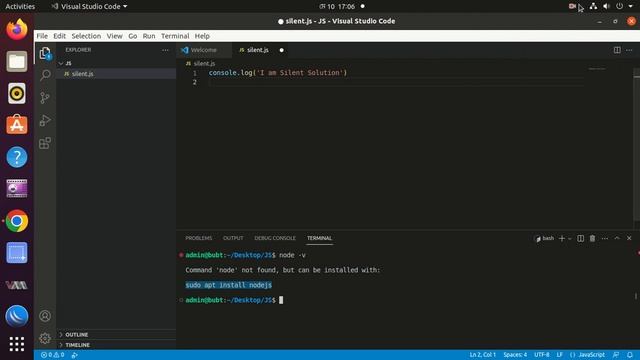Image resolution: width=640 pixels, height=360 pixels.
Task: Open Visual Studio Code app menu dropdown
Action: coord(89,7)
